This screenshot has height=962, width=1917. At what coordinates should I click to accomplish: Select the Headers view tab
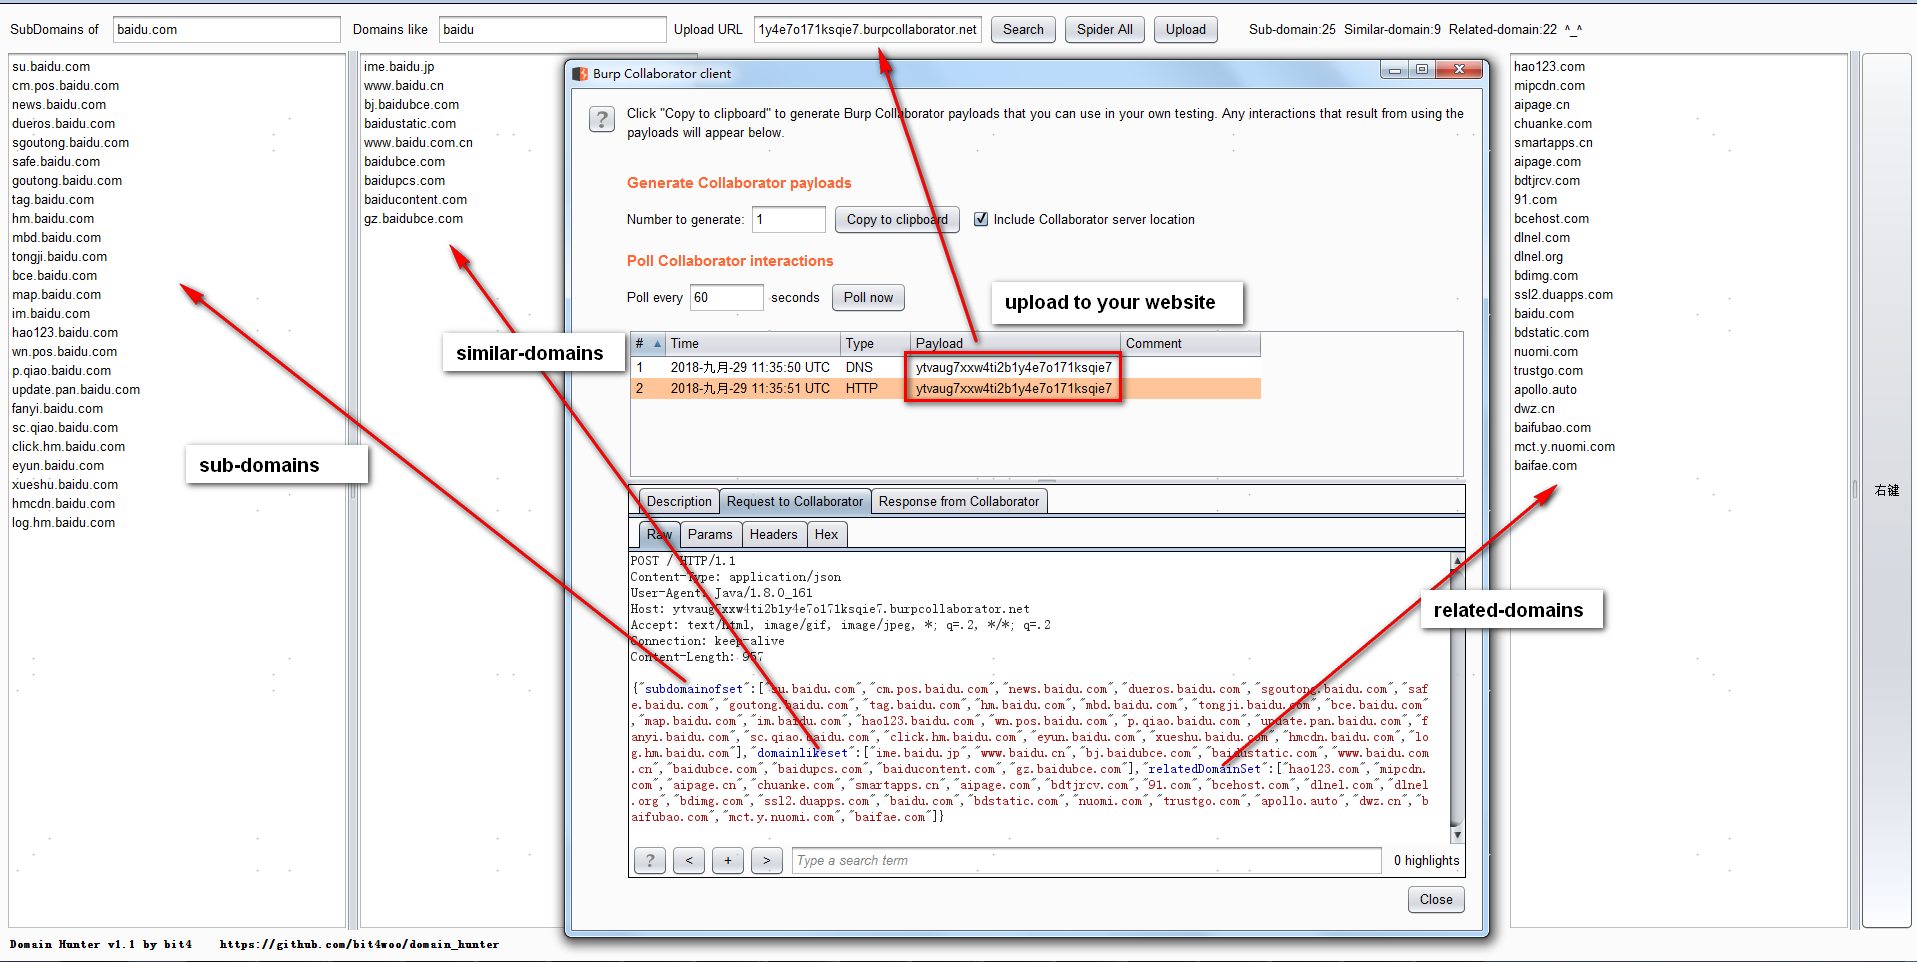774,534
